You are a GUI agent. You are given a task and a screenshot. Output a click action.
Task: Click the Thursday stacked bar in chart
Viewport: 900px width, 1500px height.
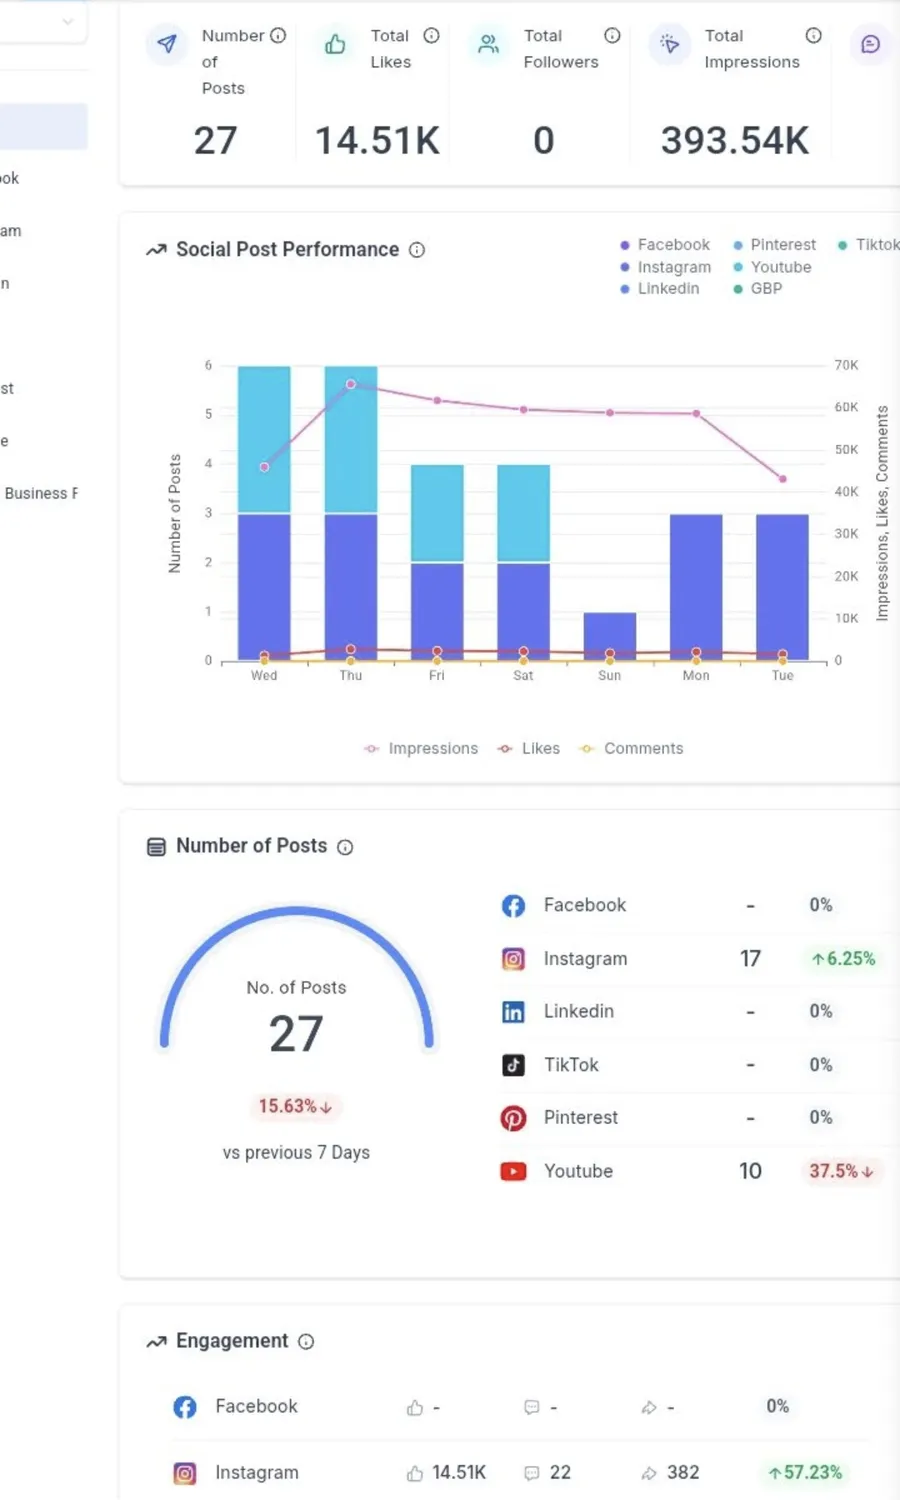[x=351, y=513]
